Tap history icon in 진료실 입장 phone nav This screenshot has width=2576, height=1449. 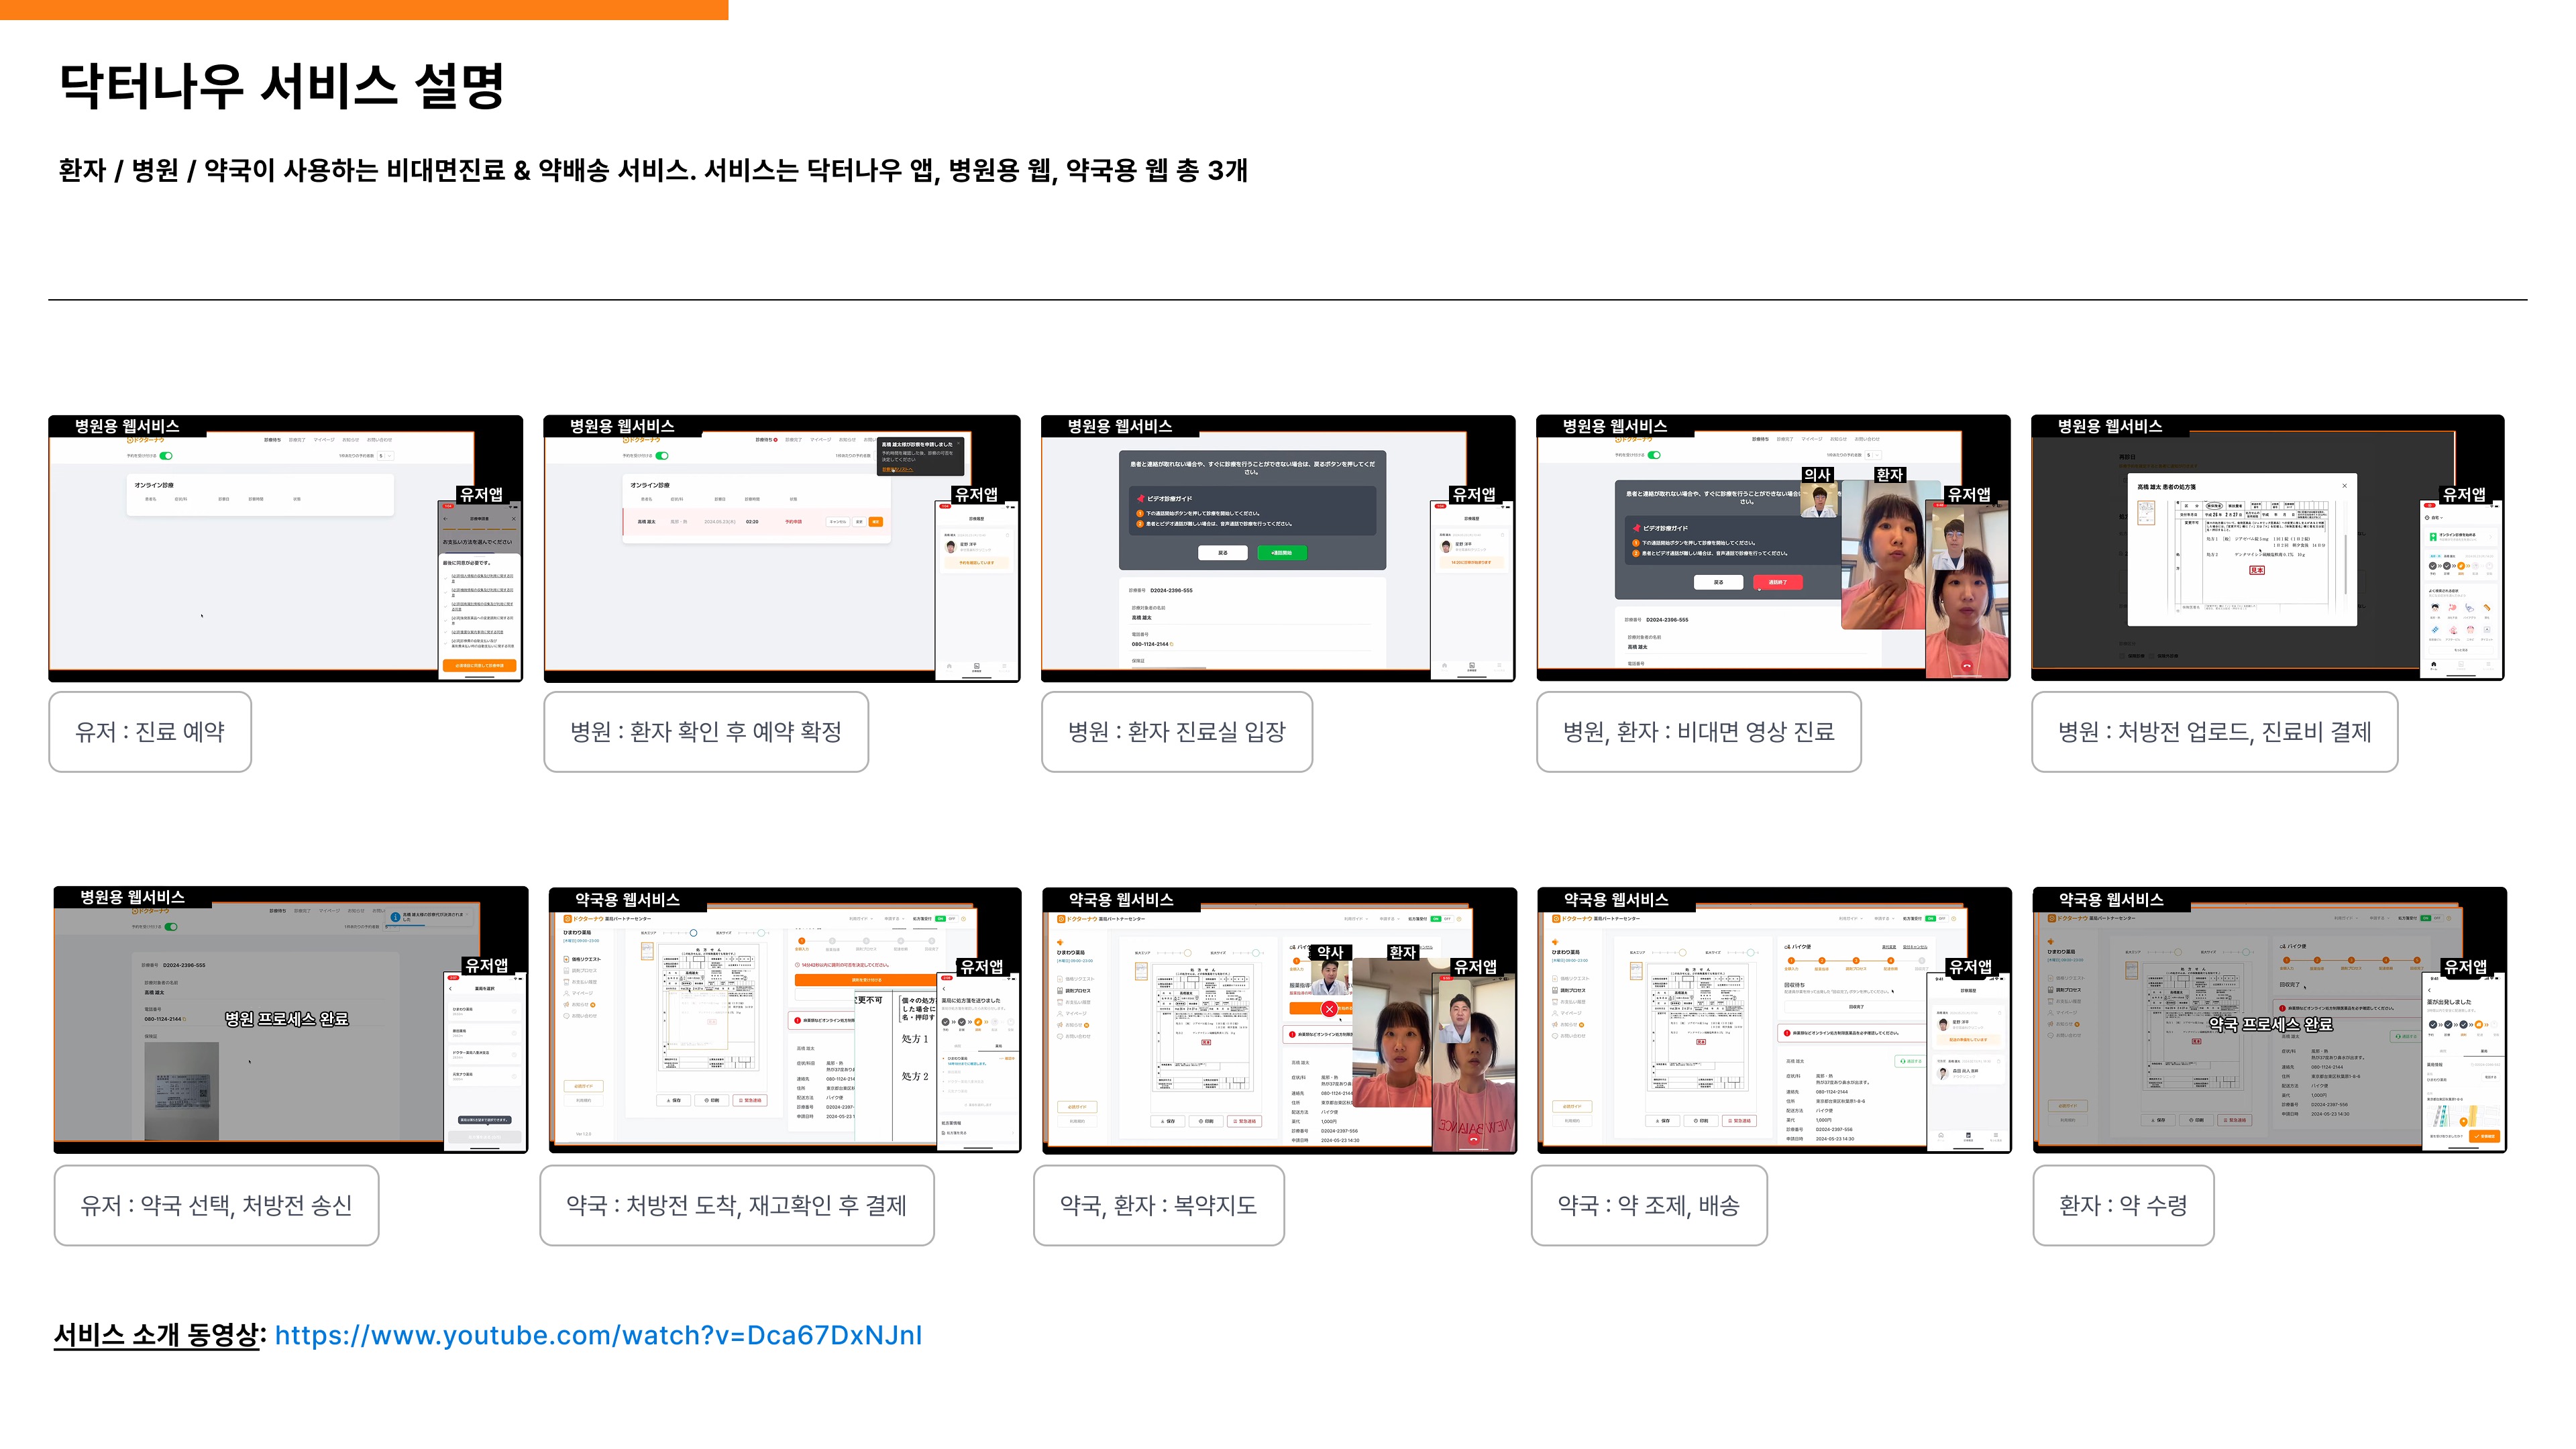1472,666
